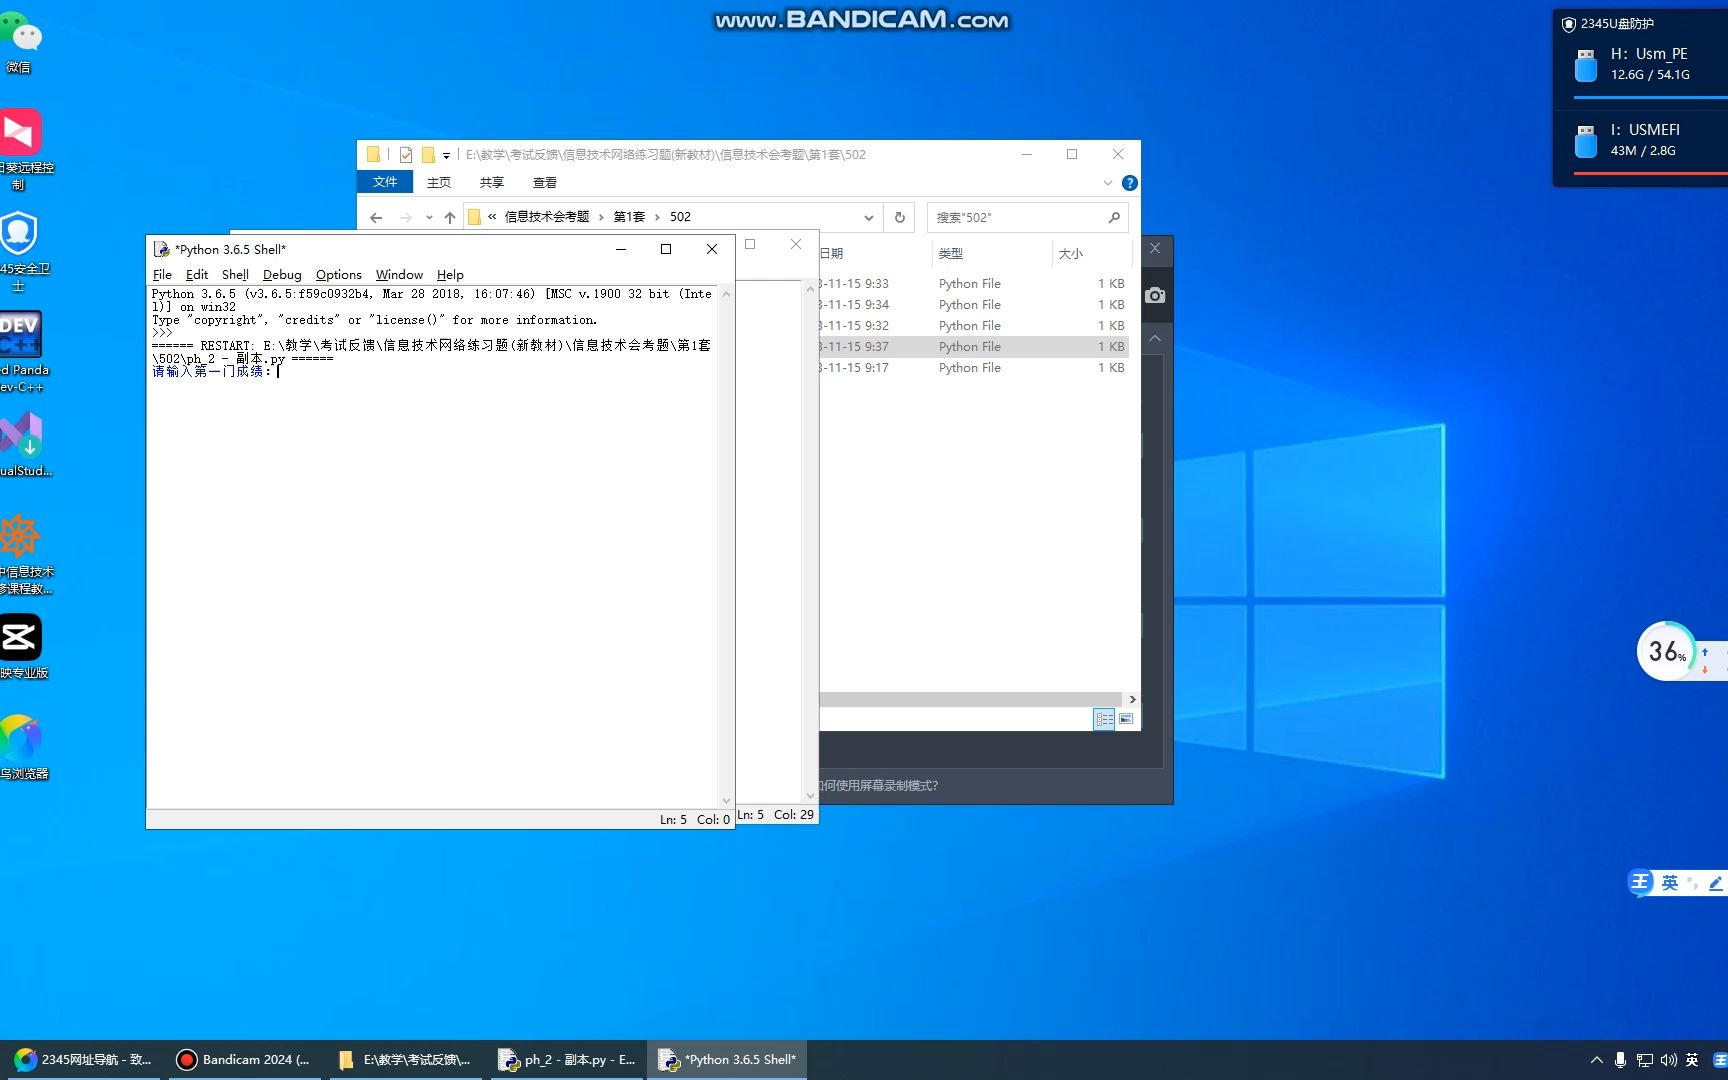Click the help question mark in File Explorer
Image resolution: width=1728 pixels, height=1080 pixels.
point(1129,183)
